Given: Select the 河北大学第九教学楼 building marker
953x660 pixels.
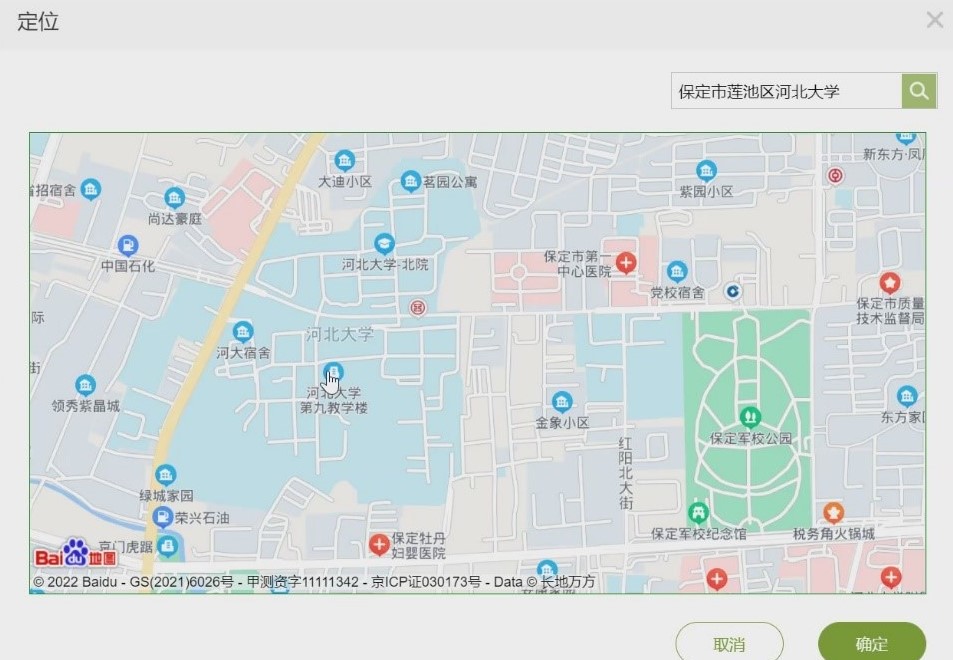Looking at the screenshot, I should [x=334, y=372].
